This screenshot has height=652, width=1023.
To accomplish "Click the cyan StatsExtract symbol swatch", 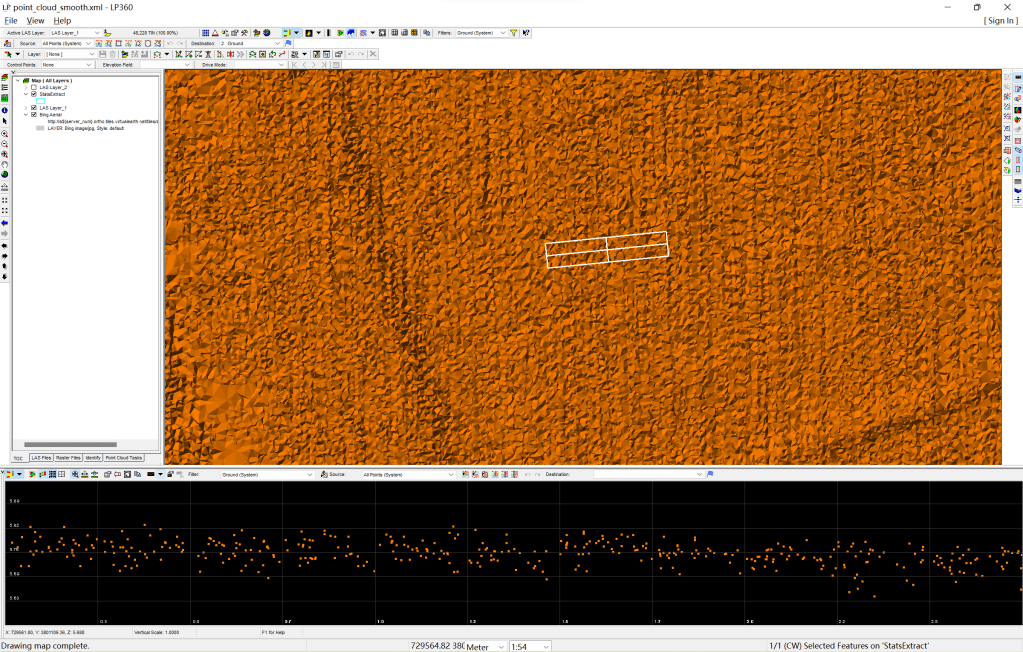I will click(40, 101).
